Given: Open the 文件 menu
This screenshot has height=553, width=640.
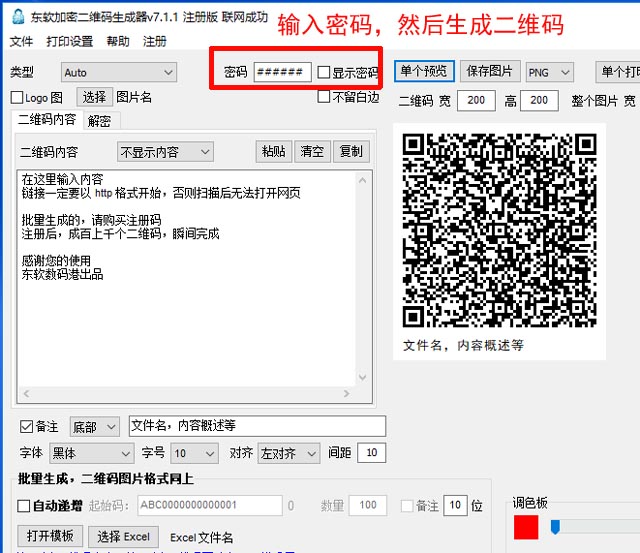Looking at the screenshot, I should click(x=21, y=41).
